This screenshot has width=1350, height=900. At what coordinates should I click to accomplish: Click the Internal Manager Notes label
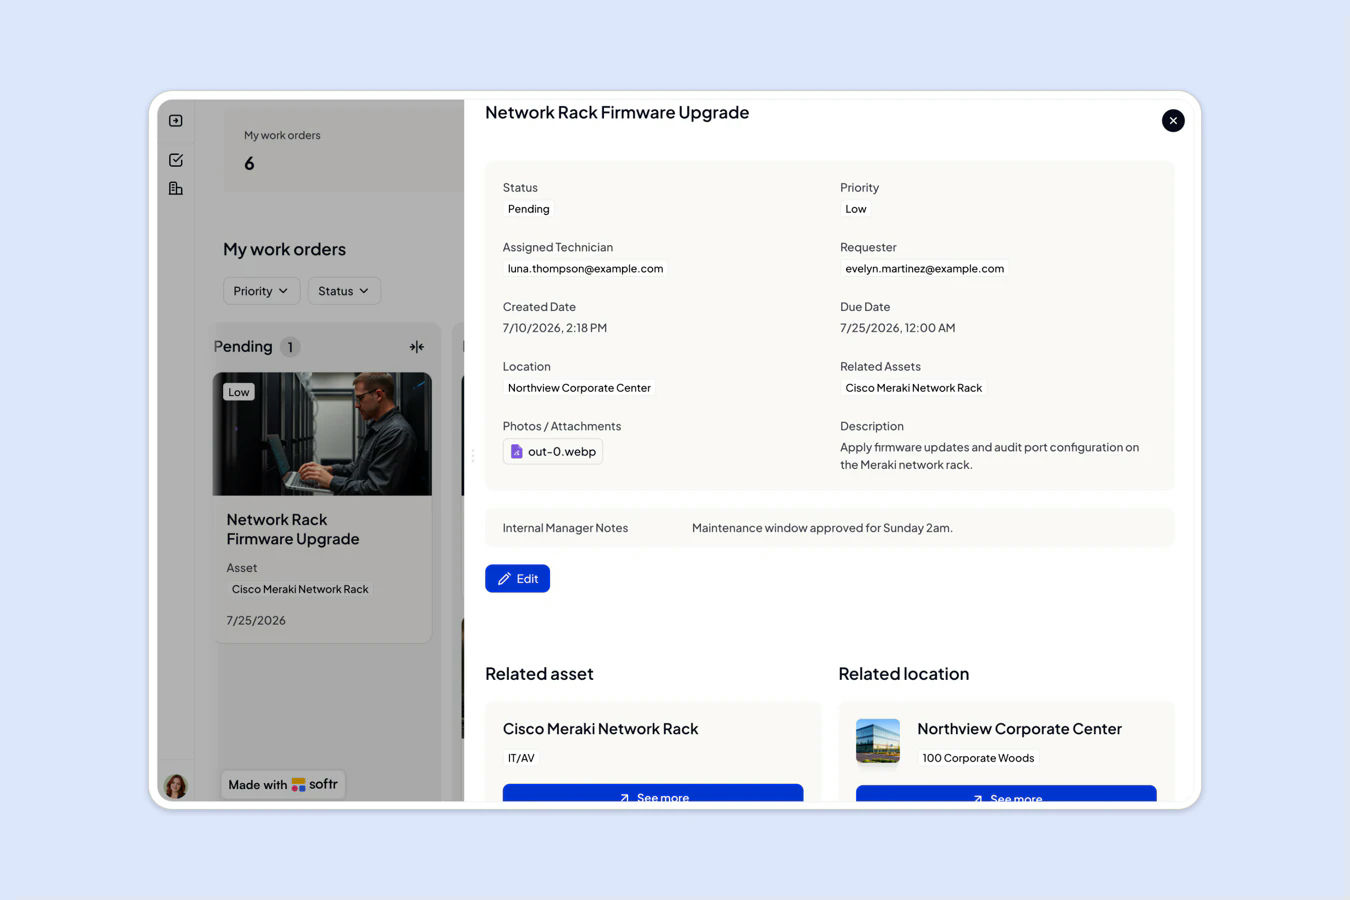(565, 528)
